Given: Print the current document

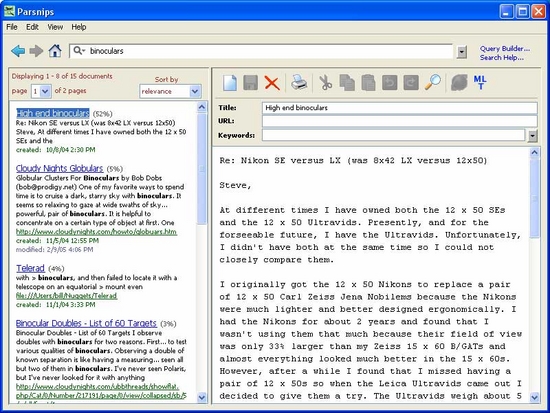Looking at the screenshot, I should click(x=299, y=83).
